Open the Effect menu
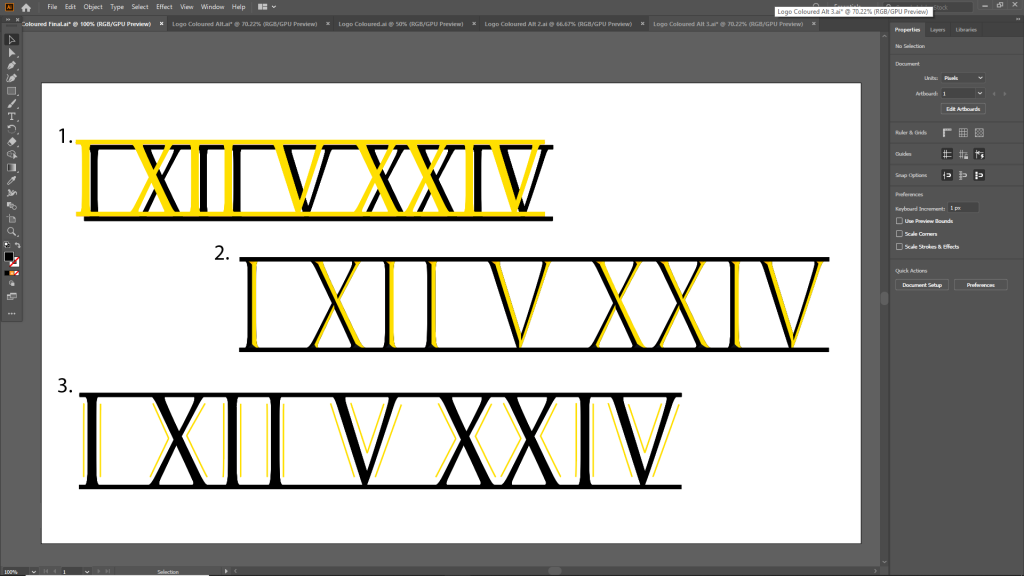1024x576 pixels. click(x=164, y=7)
